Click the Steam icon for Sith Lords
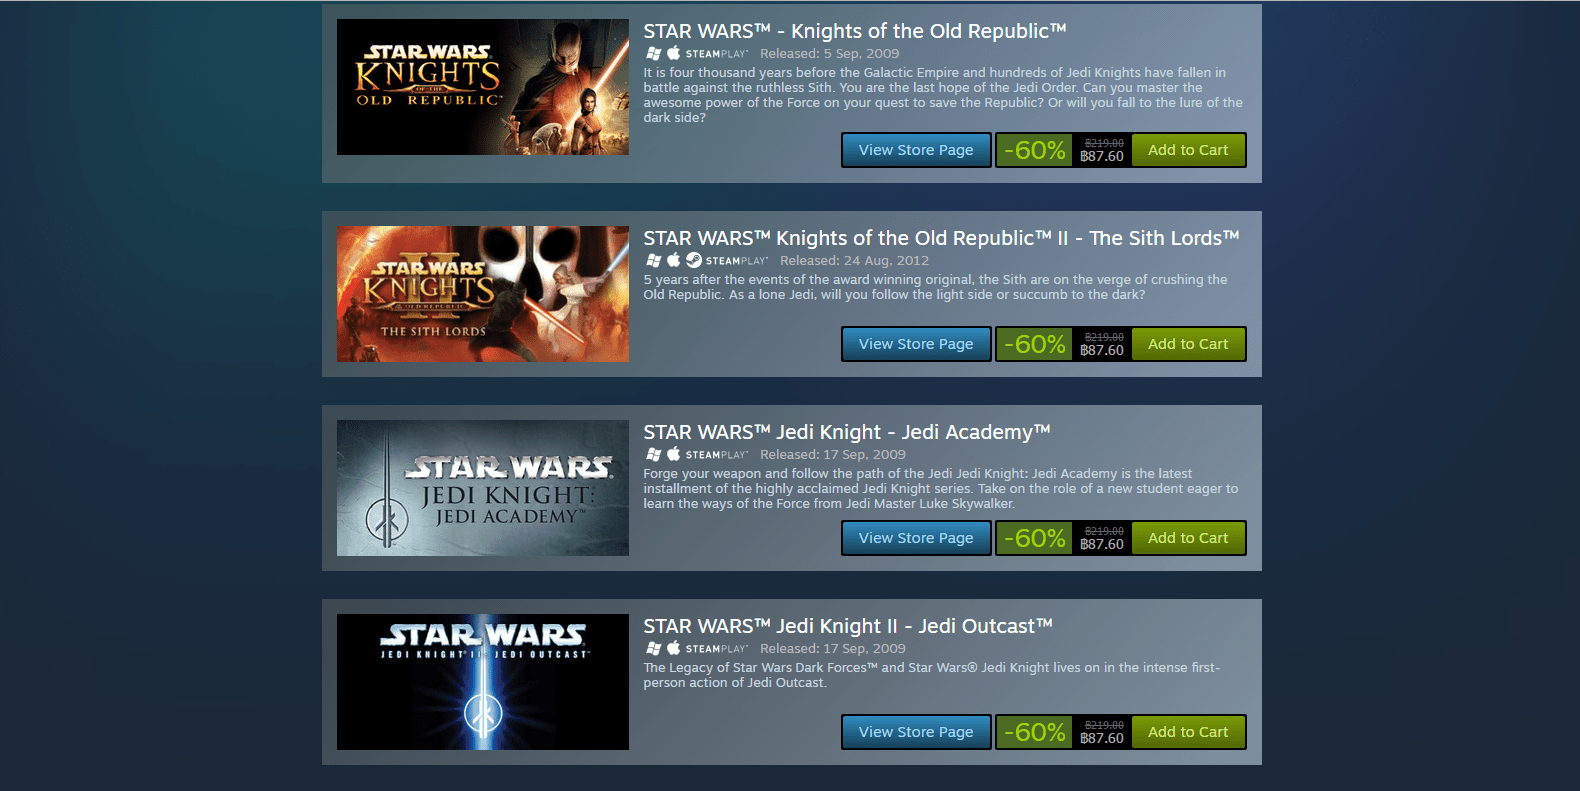Viewport: 1580px width, 791px height. click(x=694, y=260)
